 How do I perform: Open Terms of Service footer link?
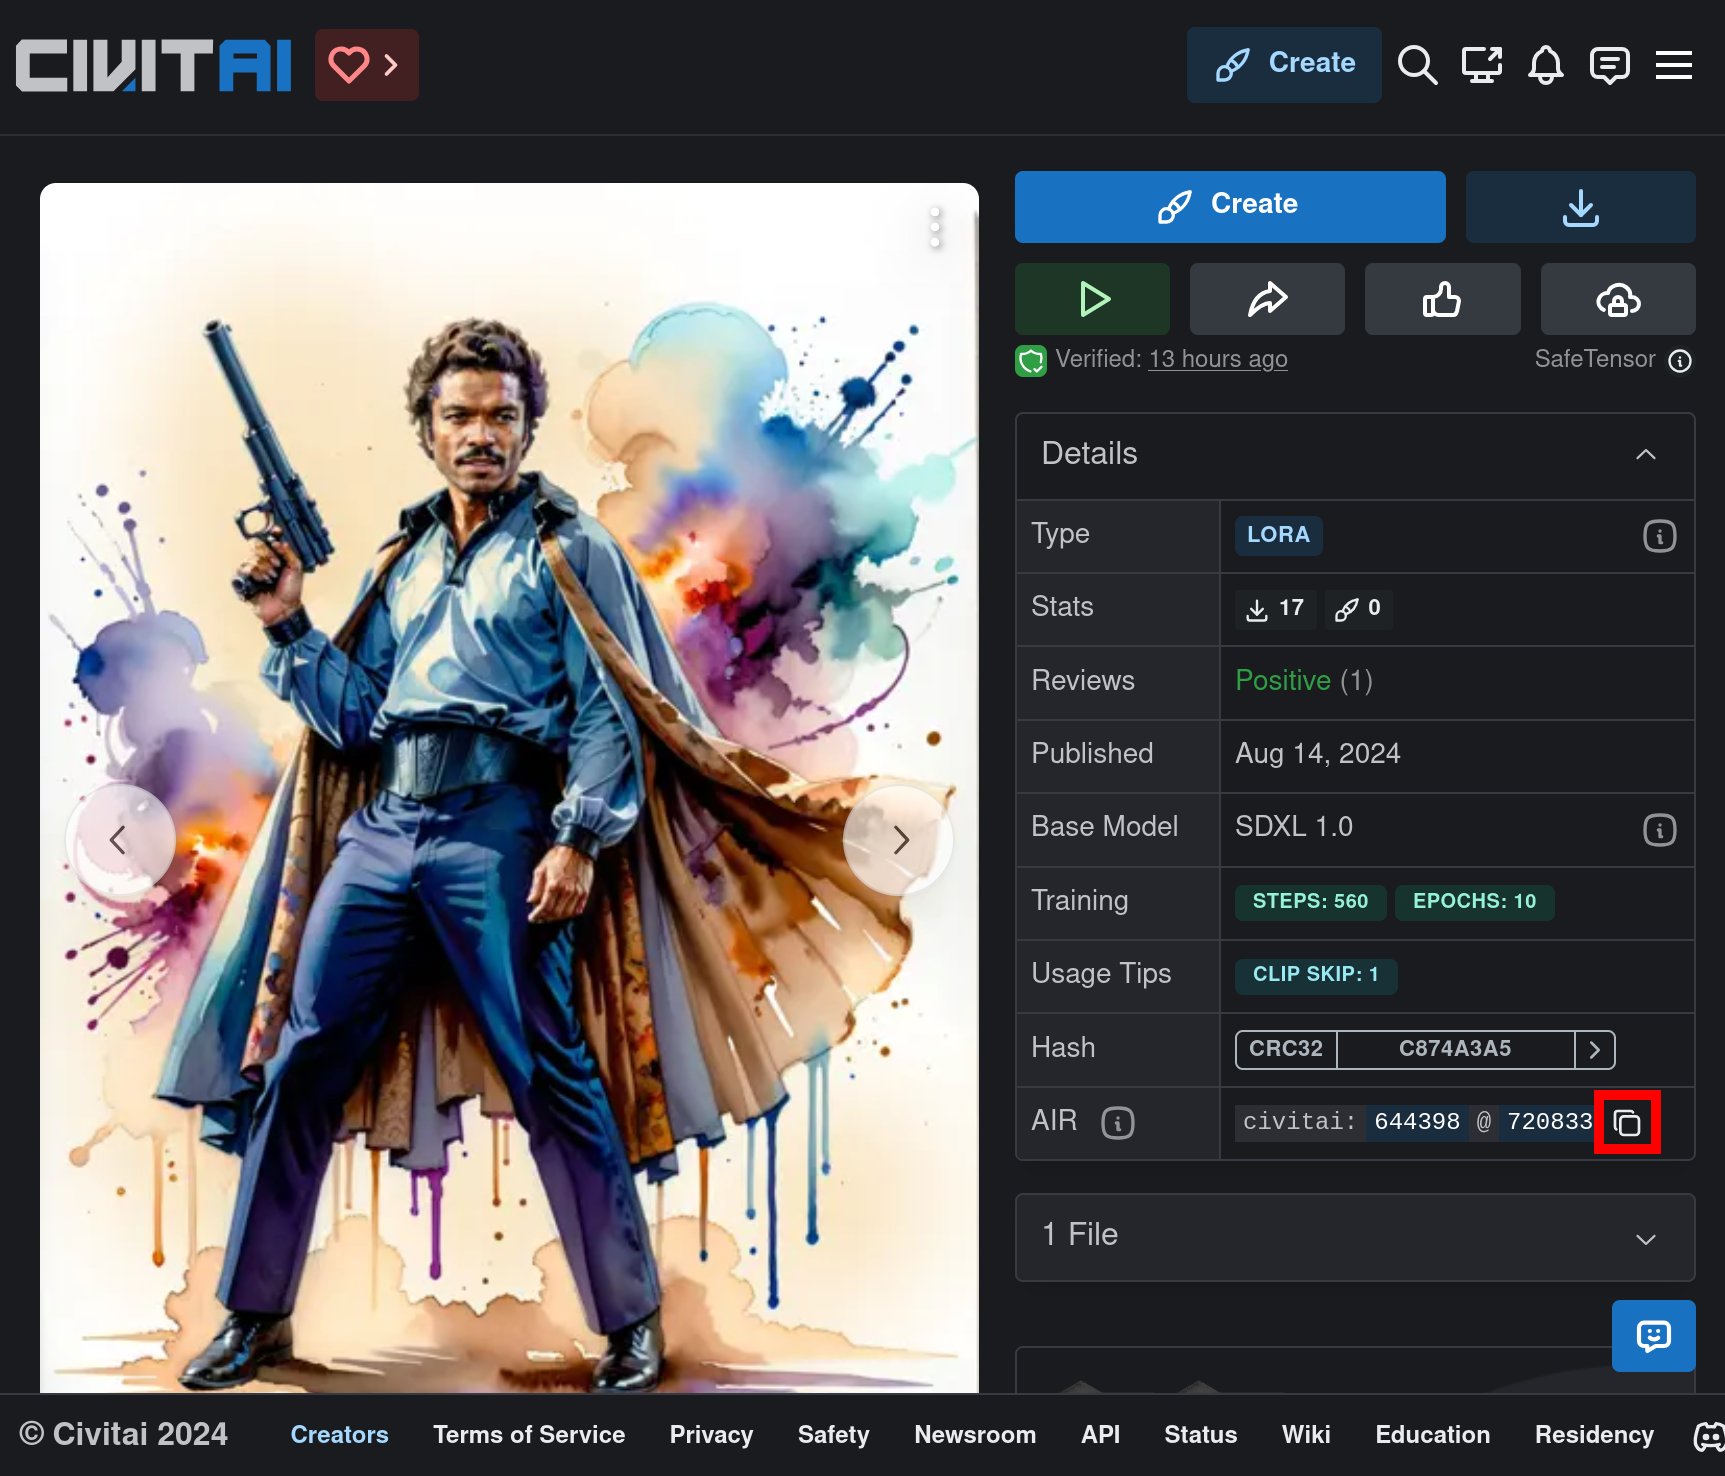pyautogui.click(x=529, y=1435)
